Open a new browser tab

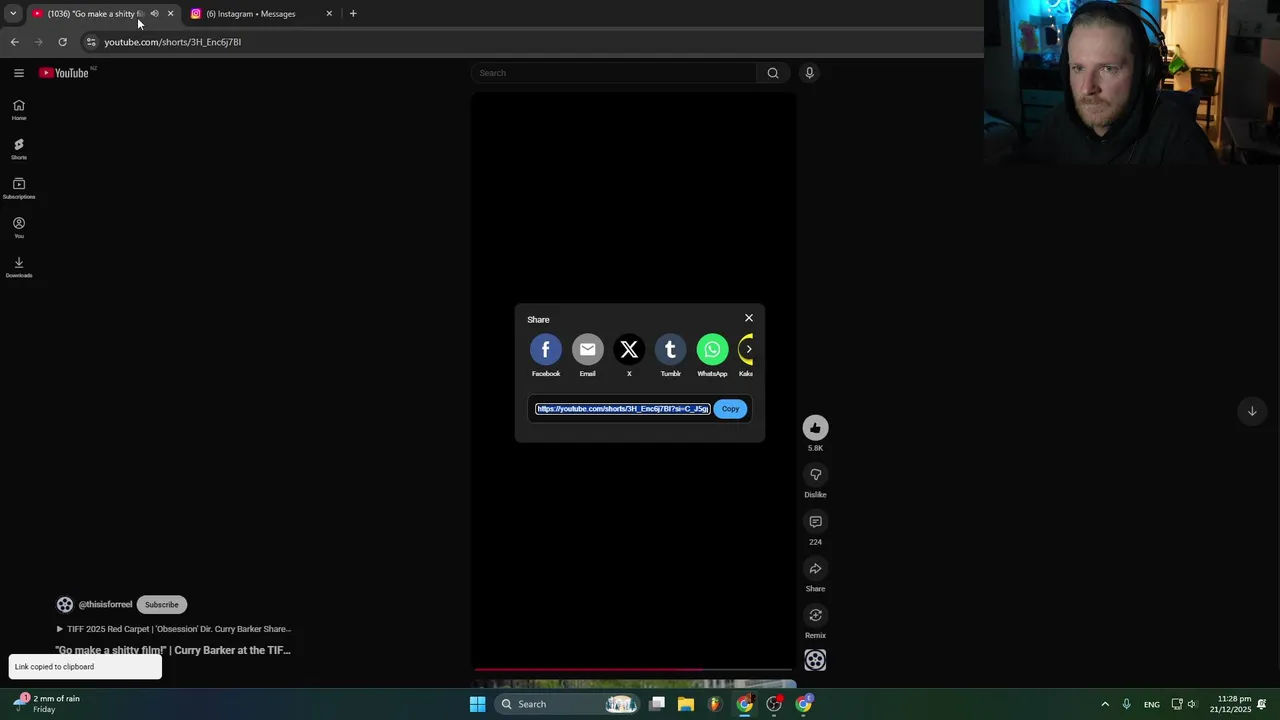point(353,14)
